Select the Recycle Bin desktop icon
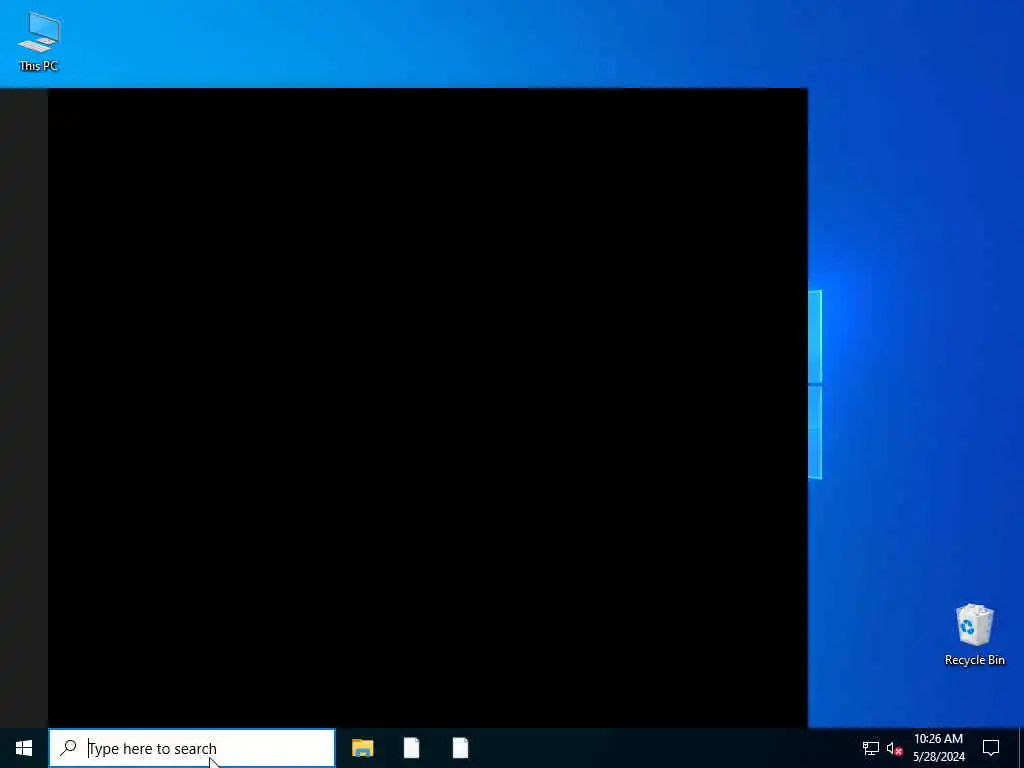 tap(974, 635)
